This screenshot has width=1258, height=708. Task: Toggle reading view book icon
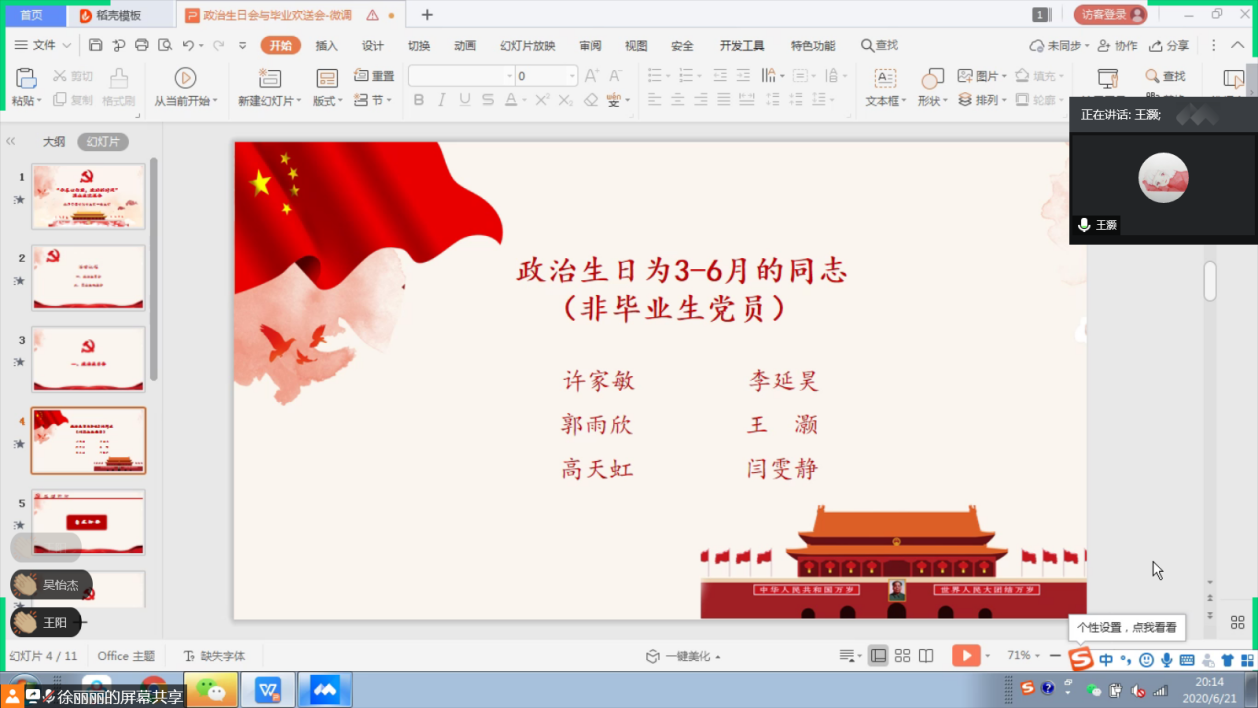coord(926,655)
